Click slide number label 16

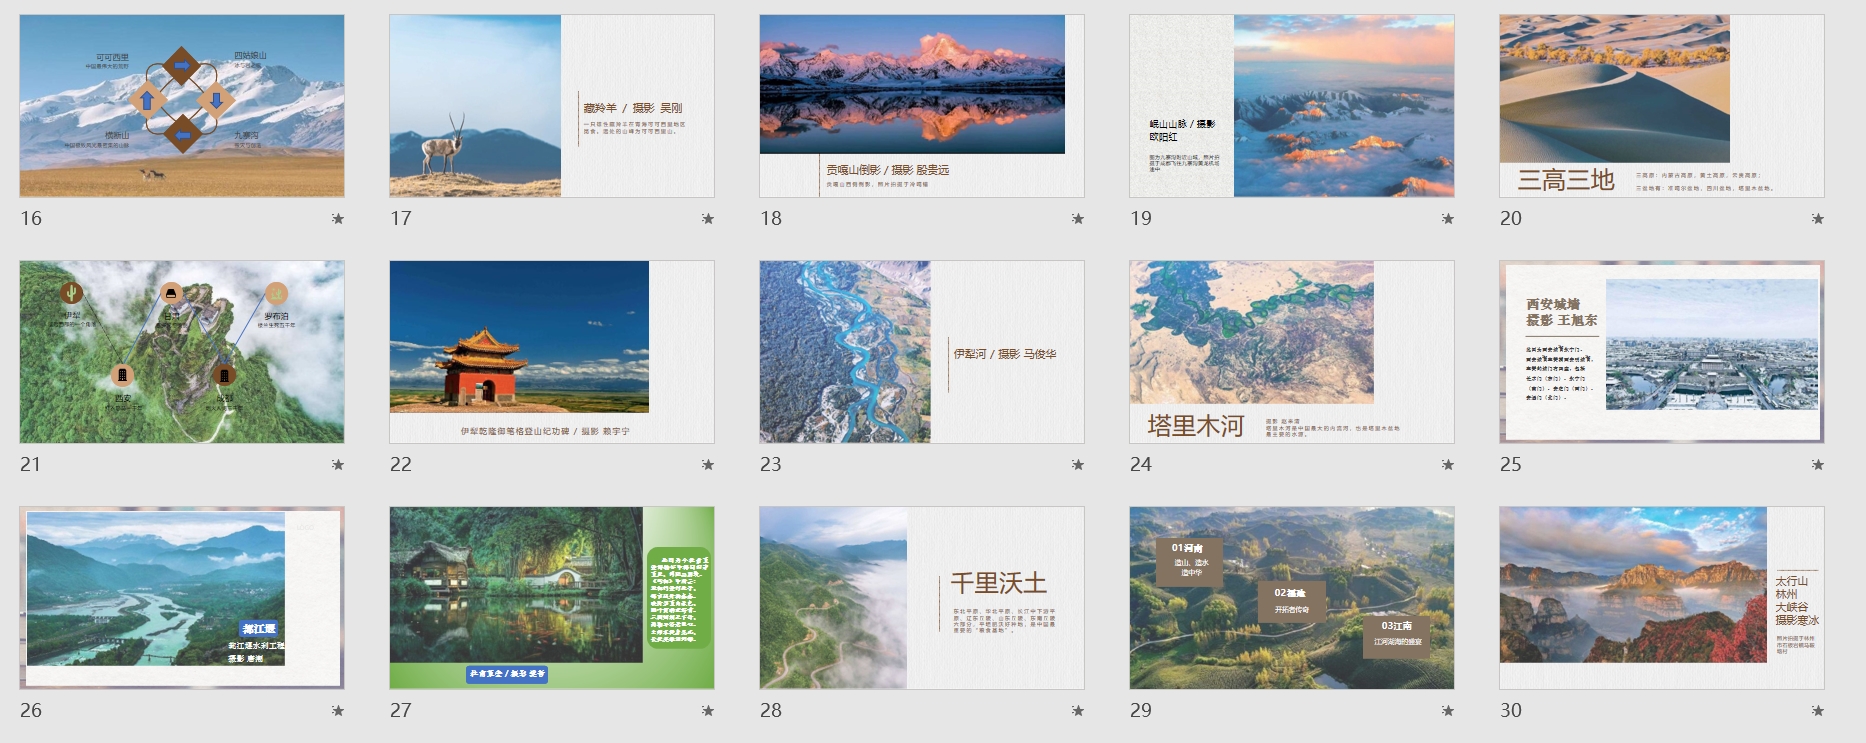[x=31, y=218]
